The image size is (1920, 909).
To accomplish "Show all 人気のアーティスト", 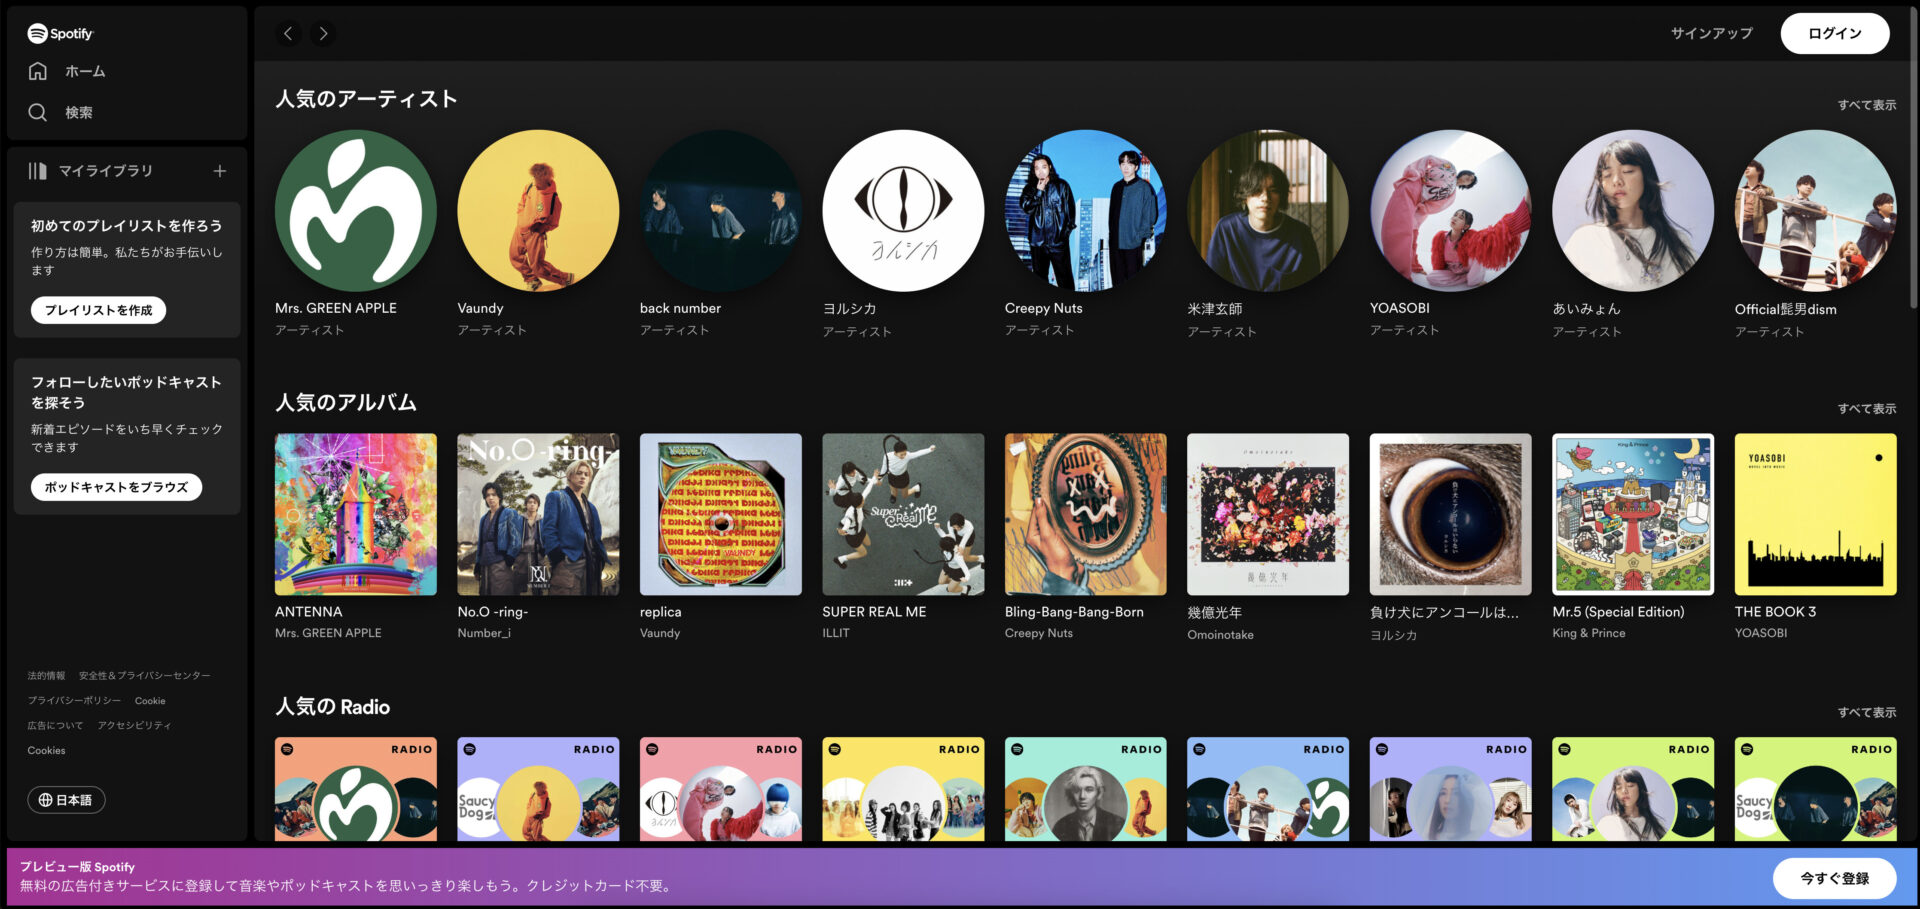I will 1867,105.
